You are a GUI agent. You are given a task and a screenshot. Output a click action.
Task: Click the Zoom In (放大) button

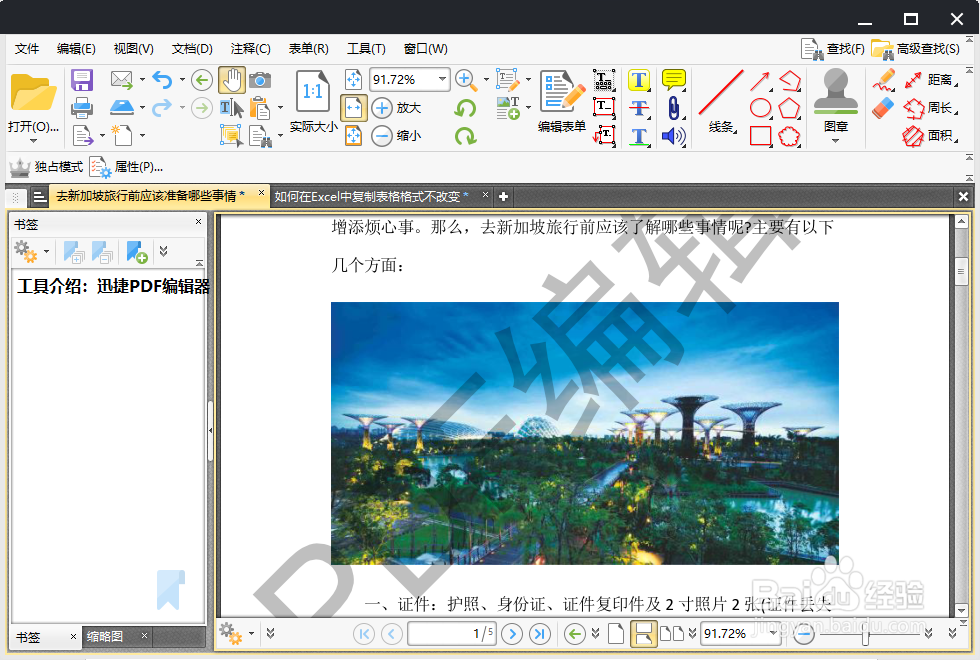coord(397,108)
